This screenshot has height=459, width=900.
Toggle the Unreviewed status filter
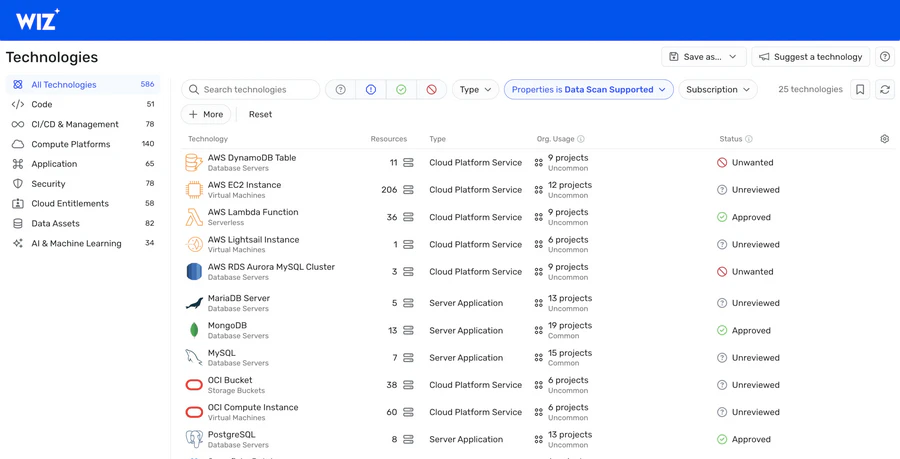(x=340, y=90)
